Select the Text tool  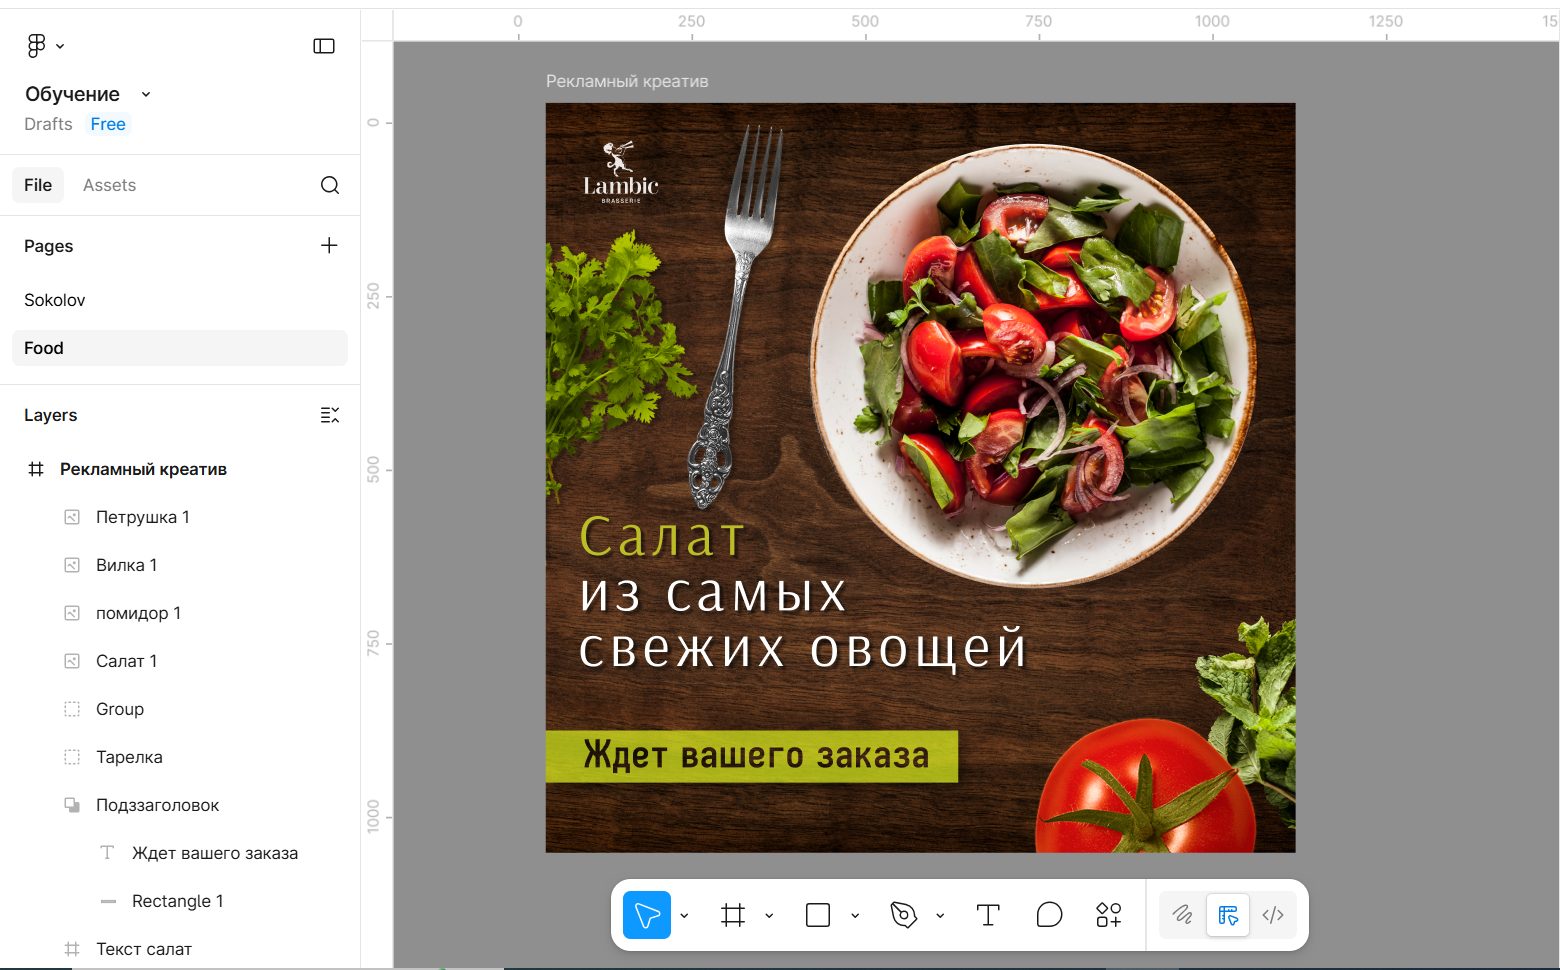(988, 915)
